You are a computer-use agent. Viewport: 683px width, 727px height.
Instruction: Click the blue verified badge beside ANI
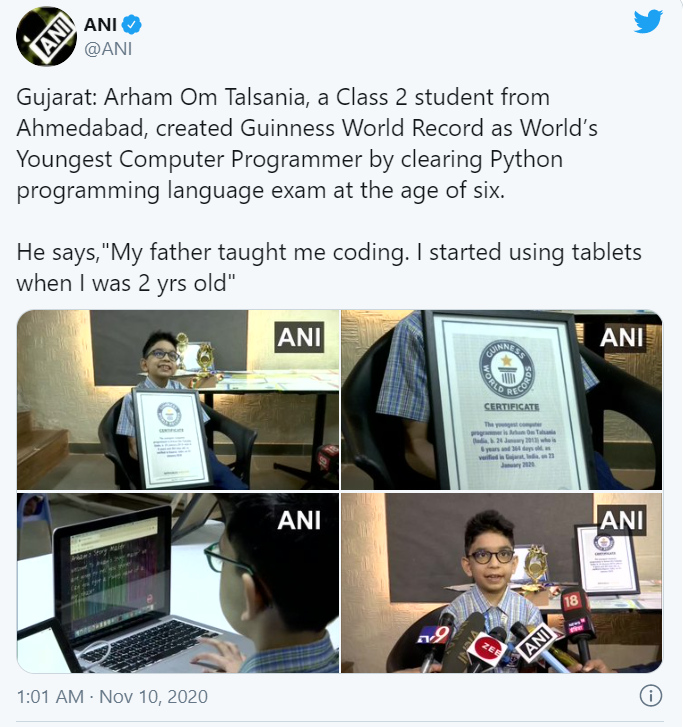click(x=132, y=25)
